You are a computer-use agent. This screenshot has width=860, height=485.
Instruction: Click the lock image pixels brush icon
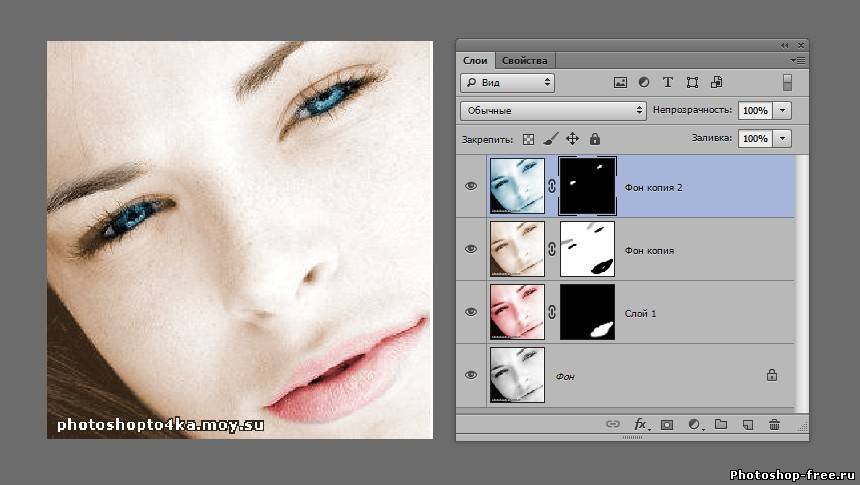550,139
